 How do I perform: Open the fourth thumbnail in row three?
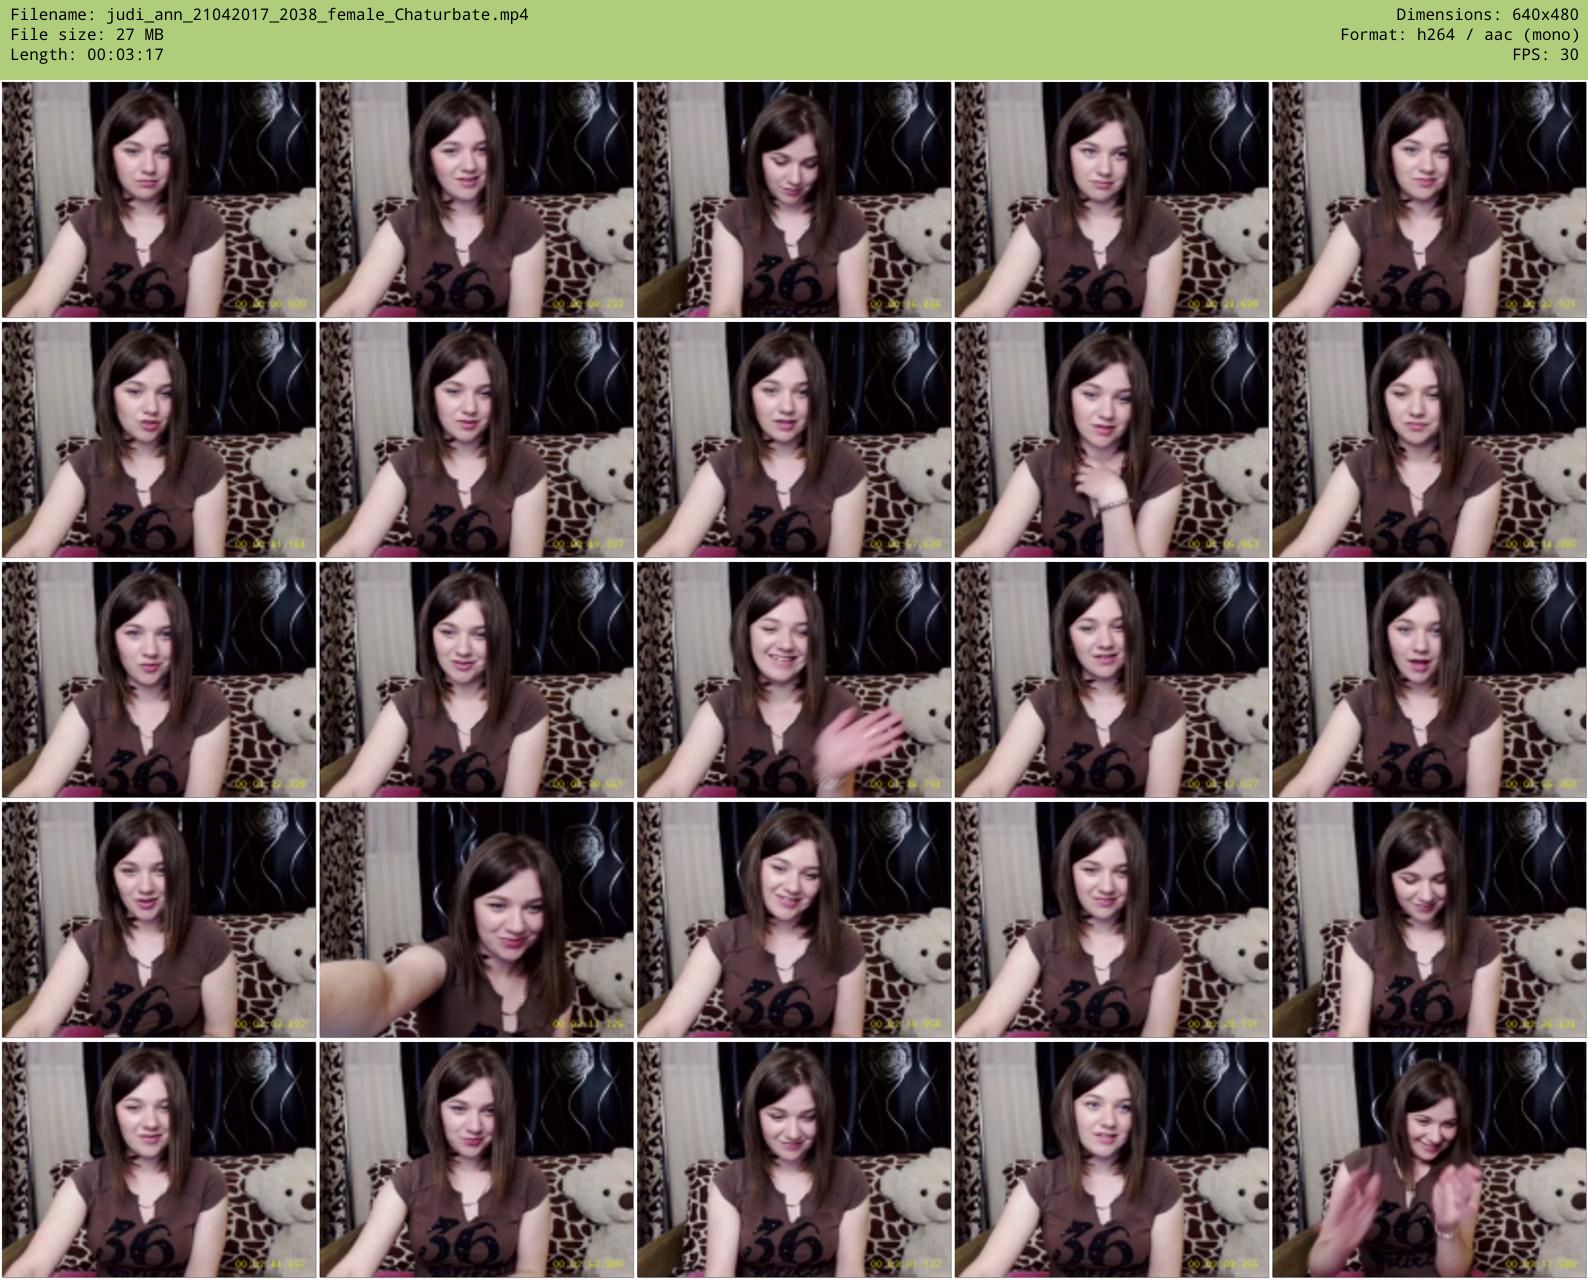tap(1111, 680)
